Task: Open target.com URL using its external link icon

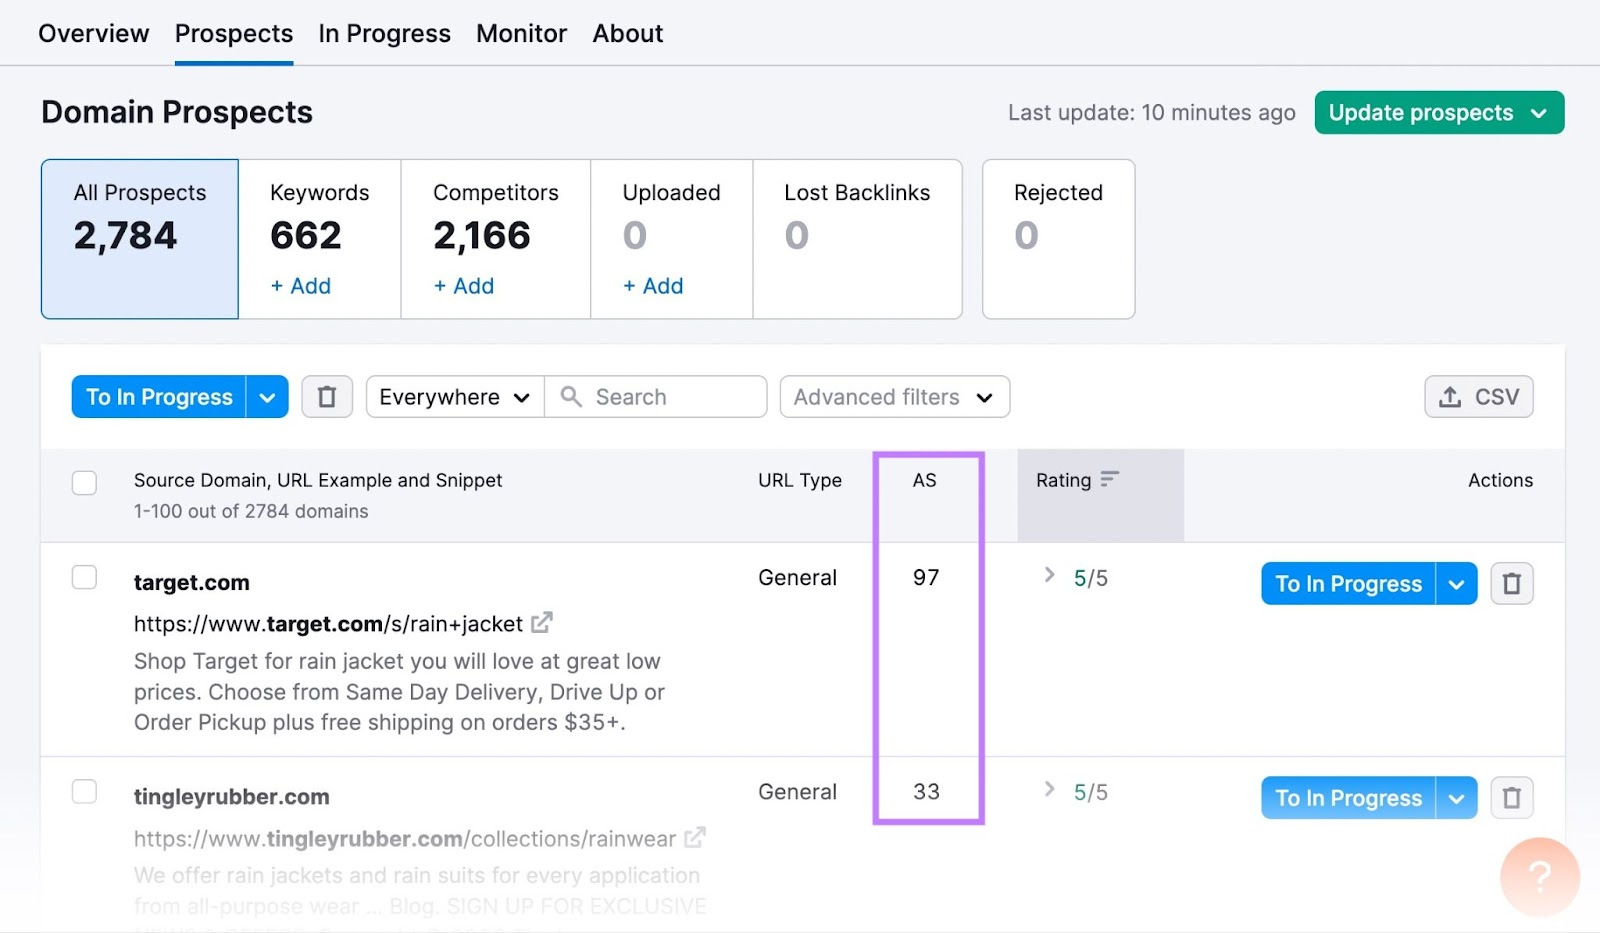Action: [x=541, y=622]
